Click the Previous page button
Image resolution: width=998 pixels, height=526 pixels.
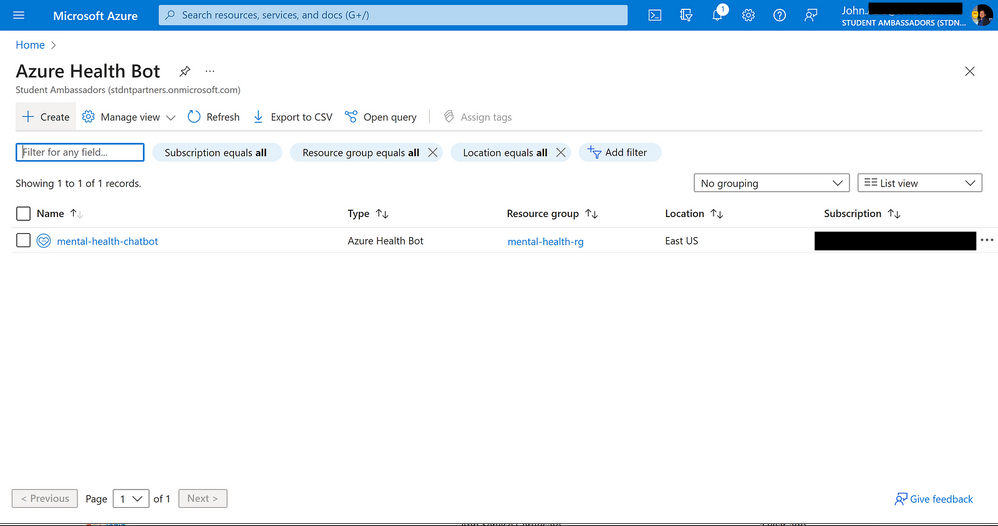pos(45,499)
